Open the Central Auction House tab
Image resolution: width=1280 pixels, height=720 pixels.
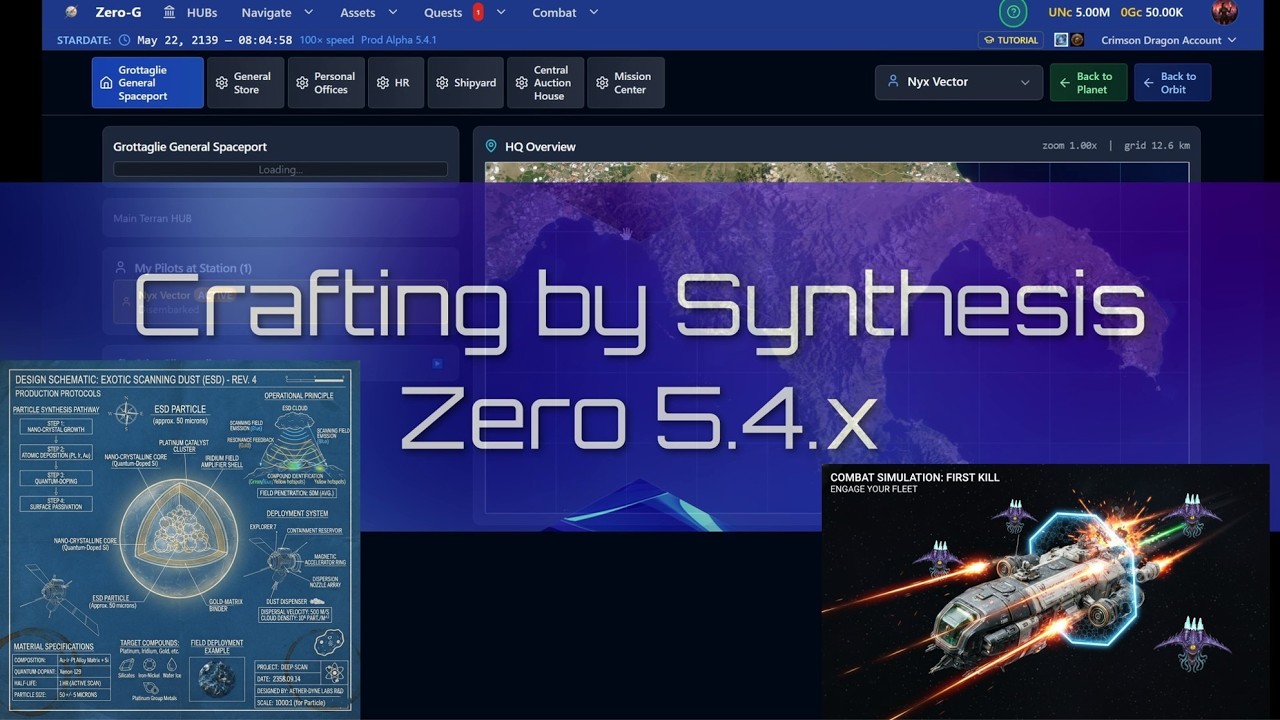coord(545,83)
